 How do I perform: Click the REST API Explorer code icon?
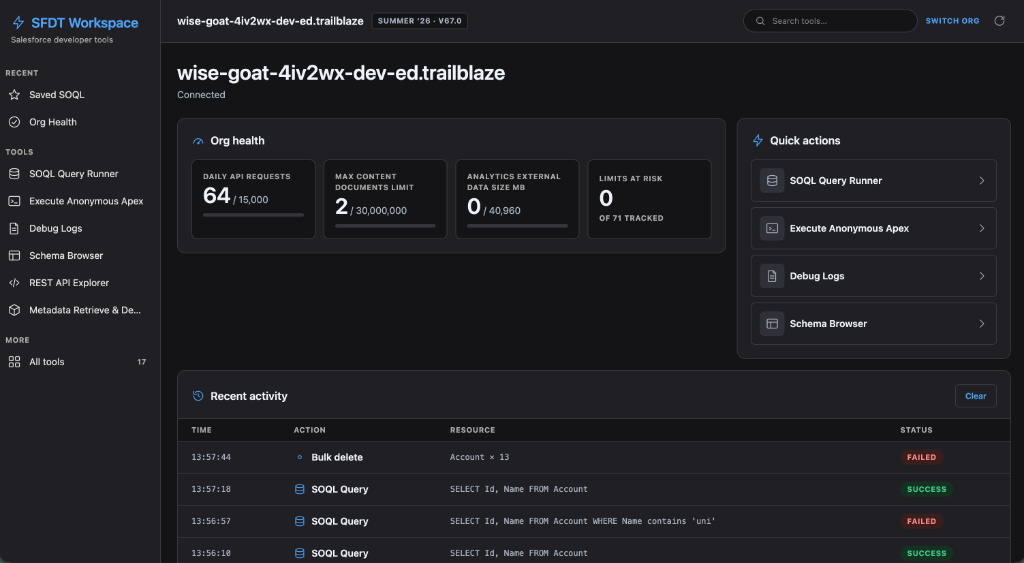click(14, 283)
